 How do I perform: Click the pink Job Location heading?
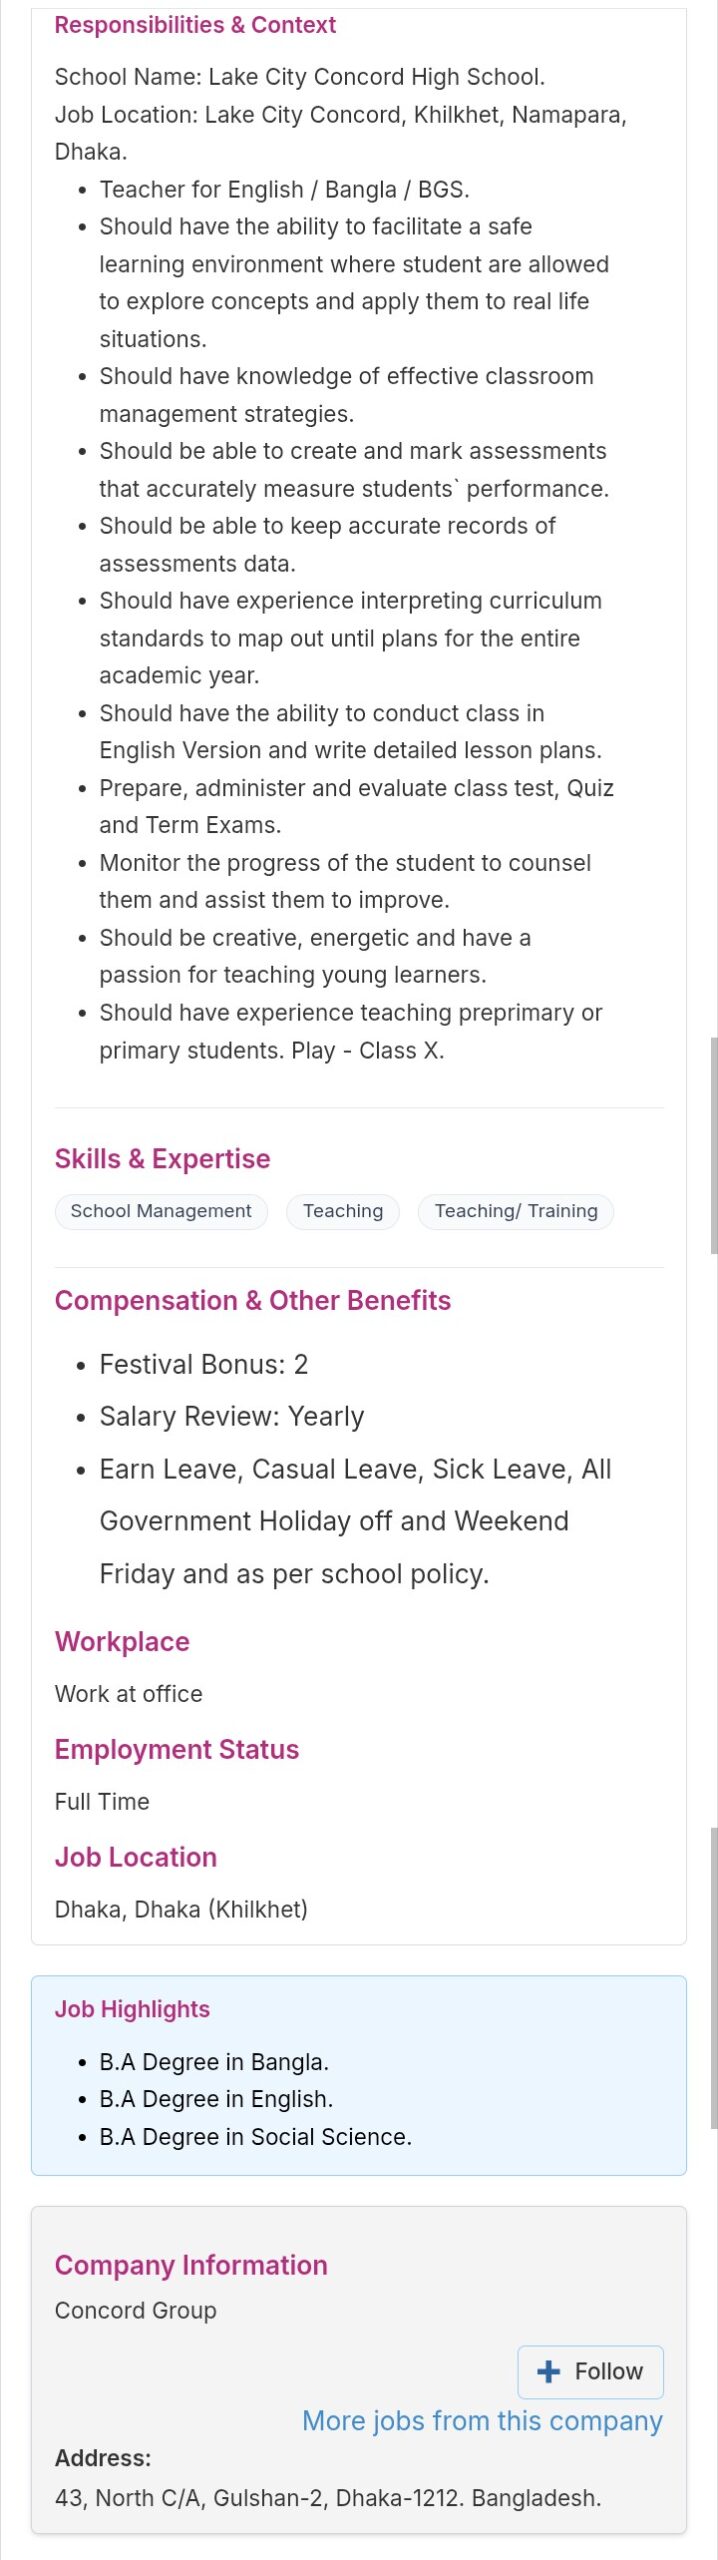(135, 1857)
